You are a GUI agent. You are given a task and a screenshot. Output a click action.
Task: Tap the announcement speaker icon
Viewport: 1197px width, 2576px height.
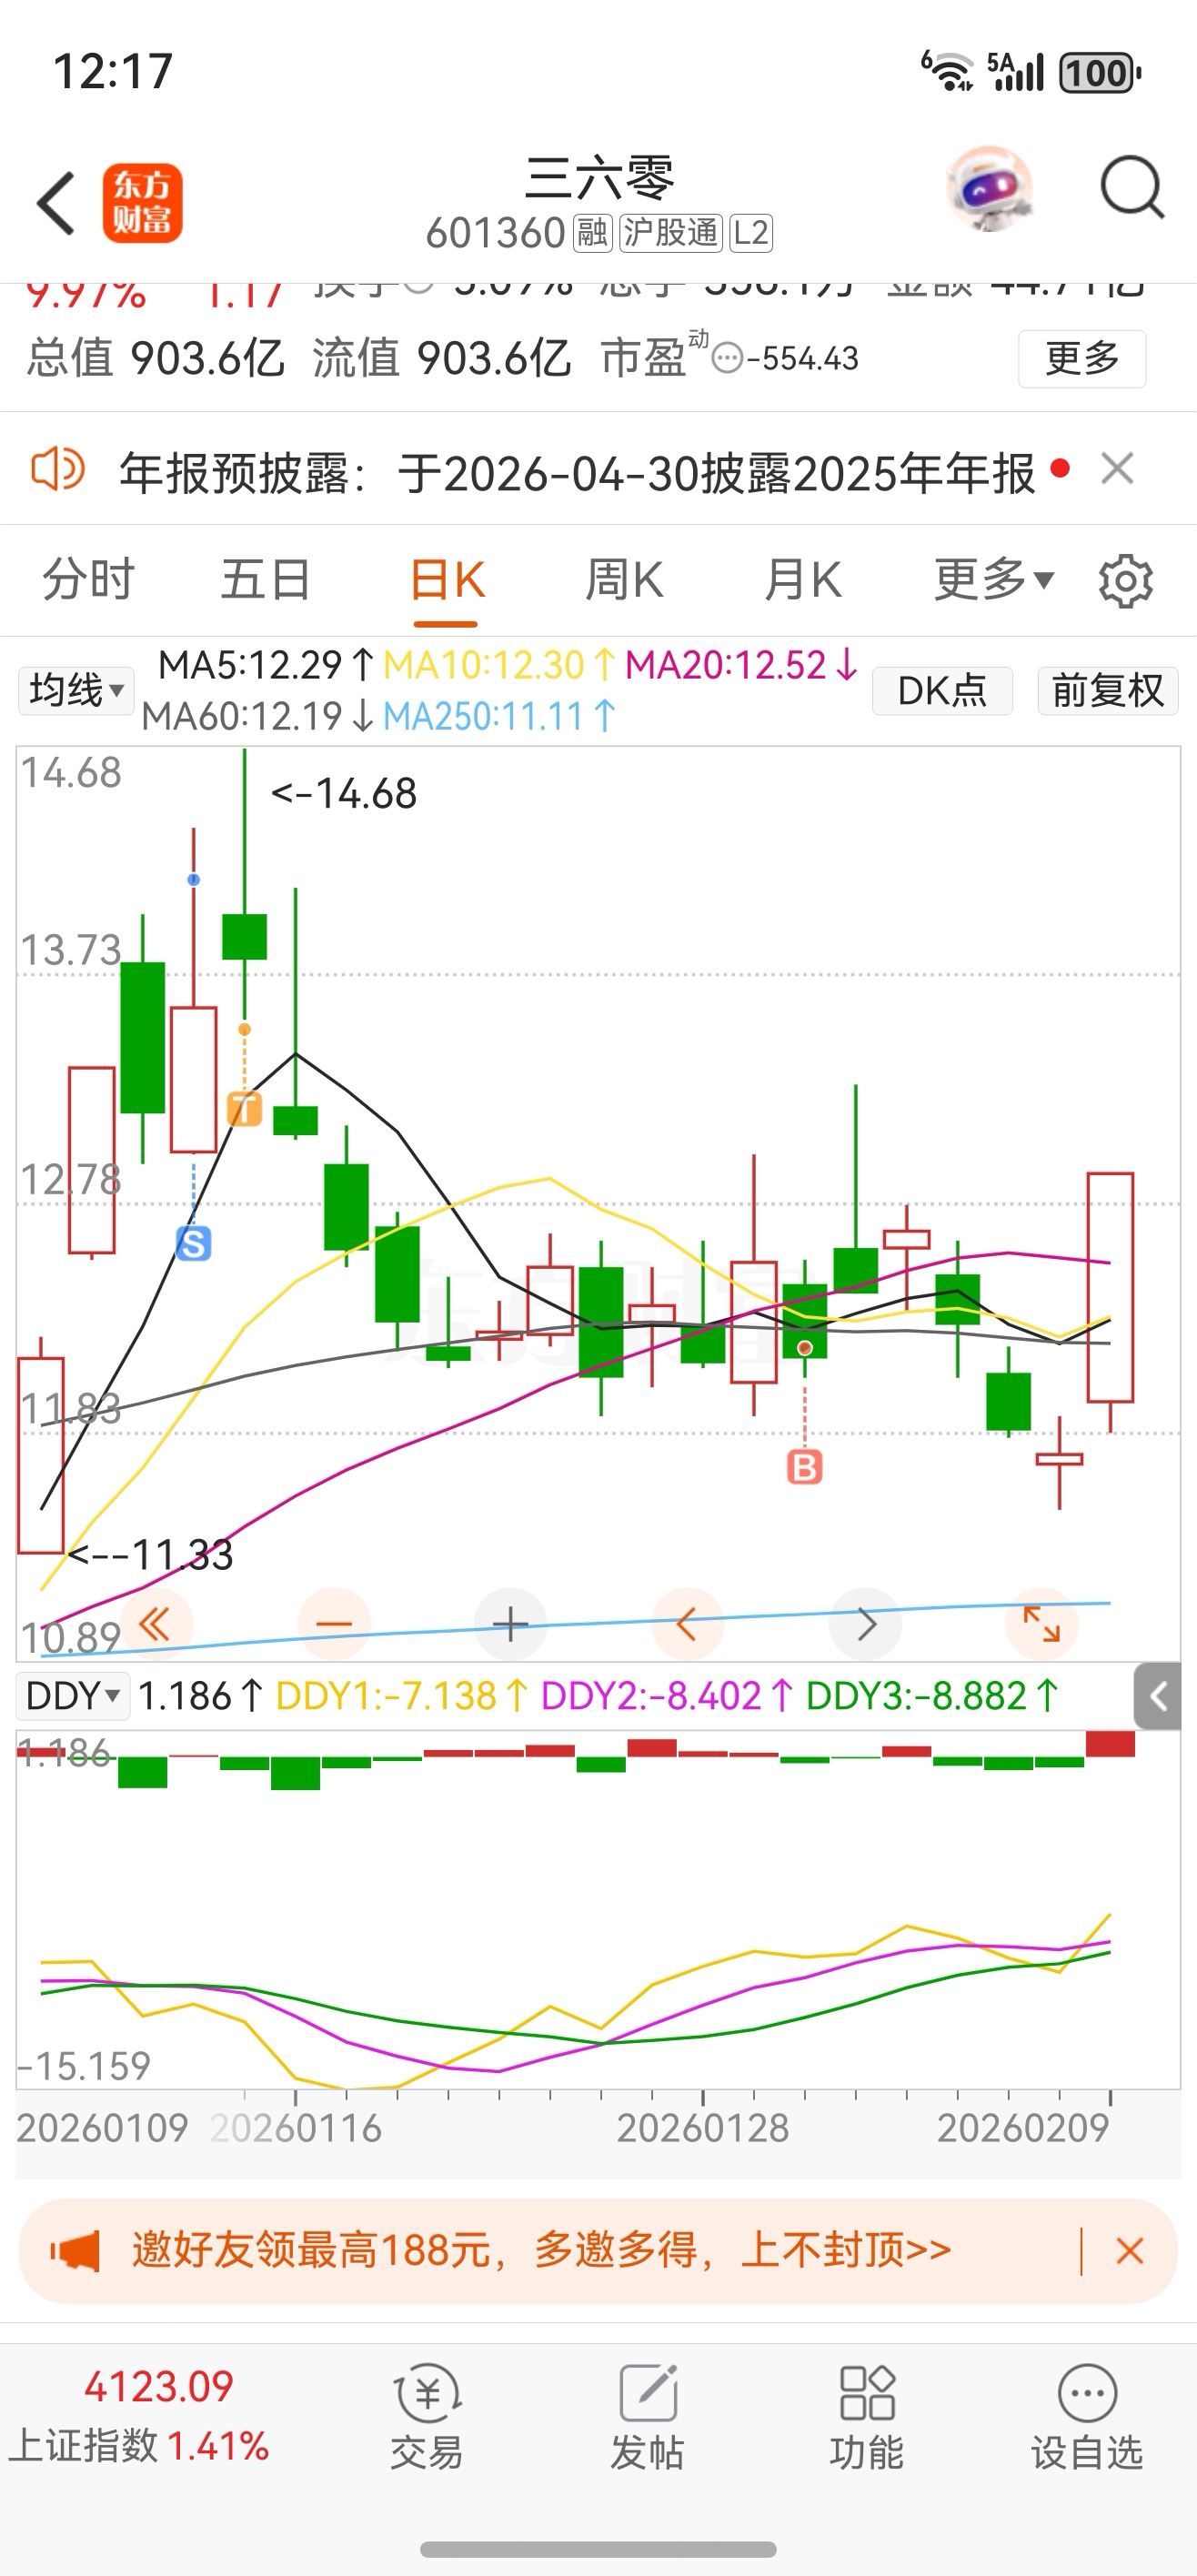click(x=58, y=468)
